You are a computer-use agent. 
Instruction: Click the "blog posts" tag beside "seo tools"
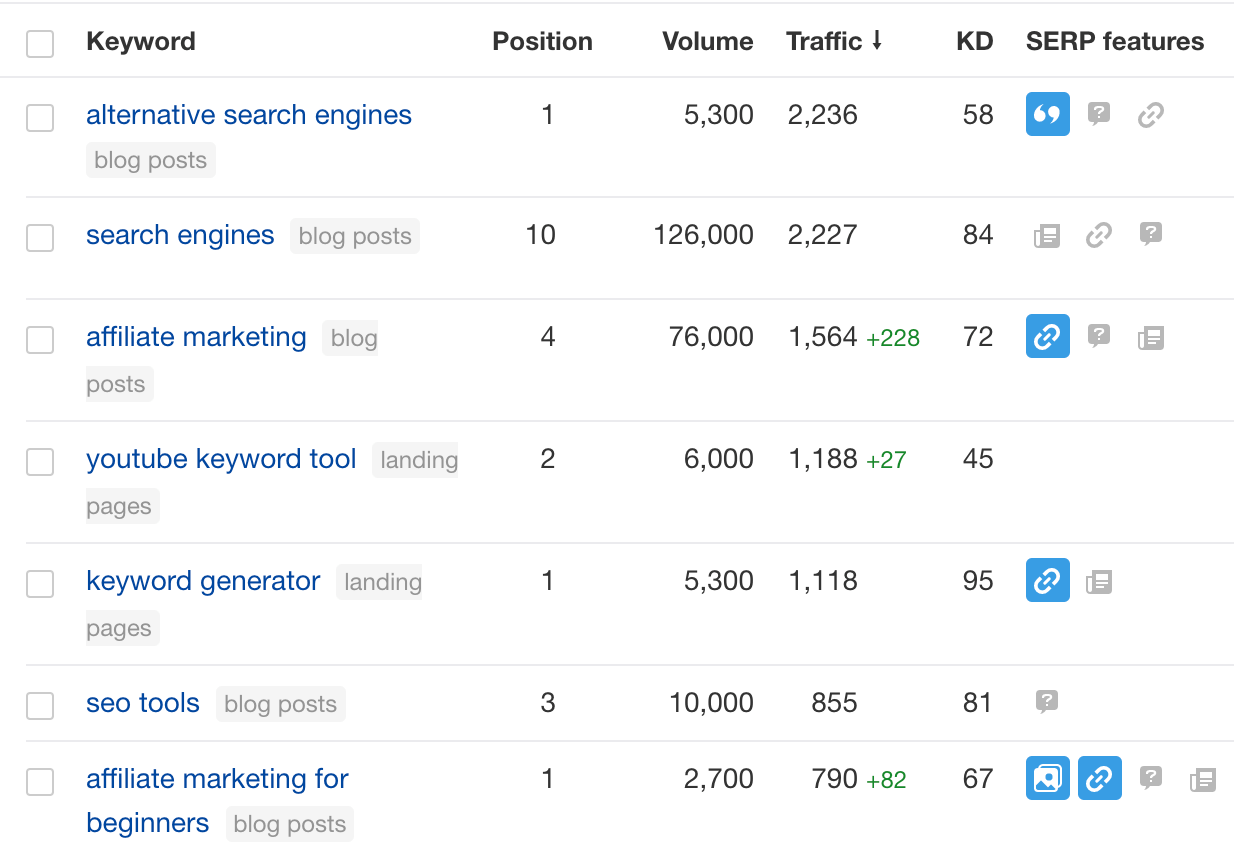(280, 703)
